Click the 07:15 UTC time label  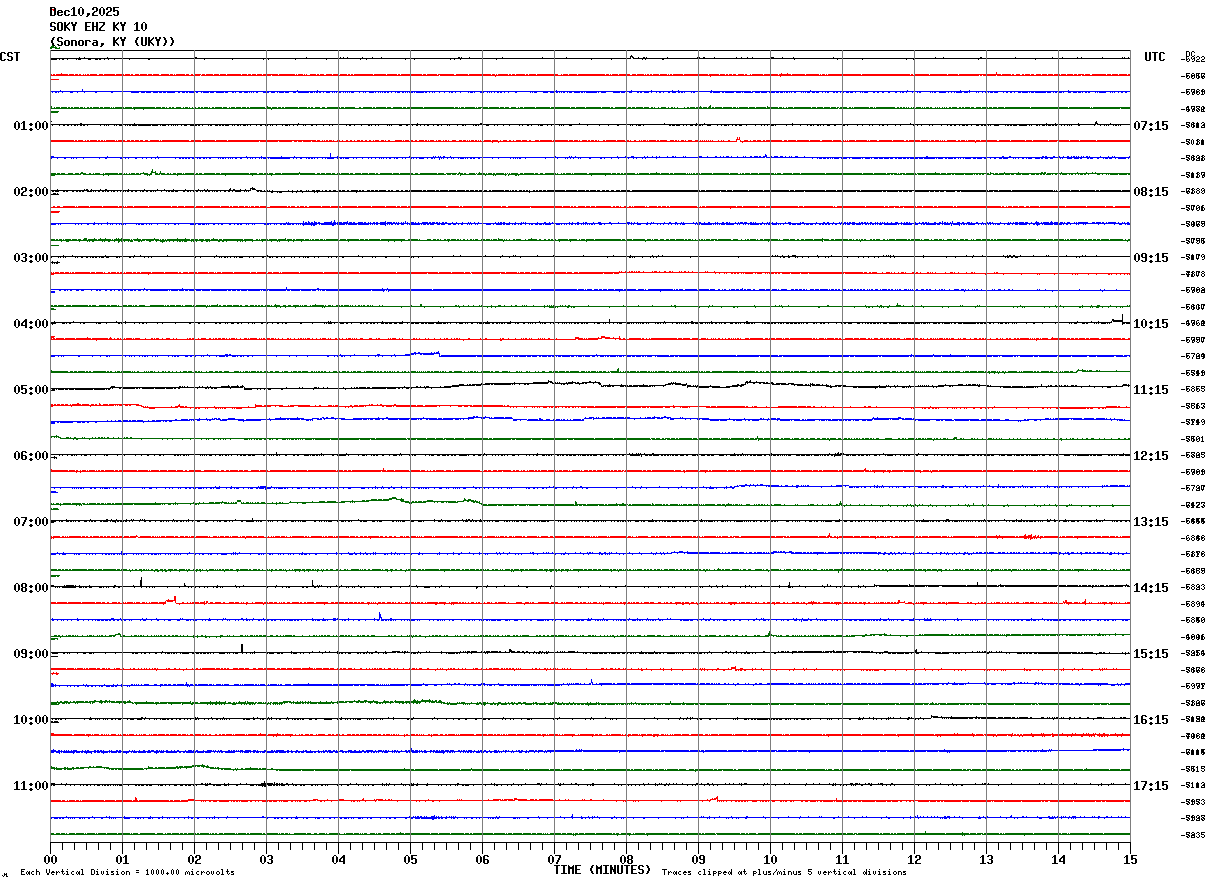[x=1151, y=126]
